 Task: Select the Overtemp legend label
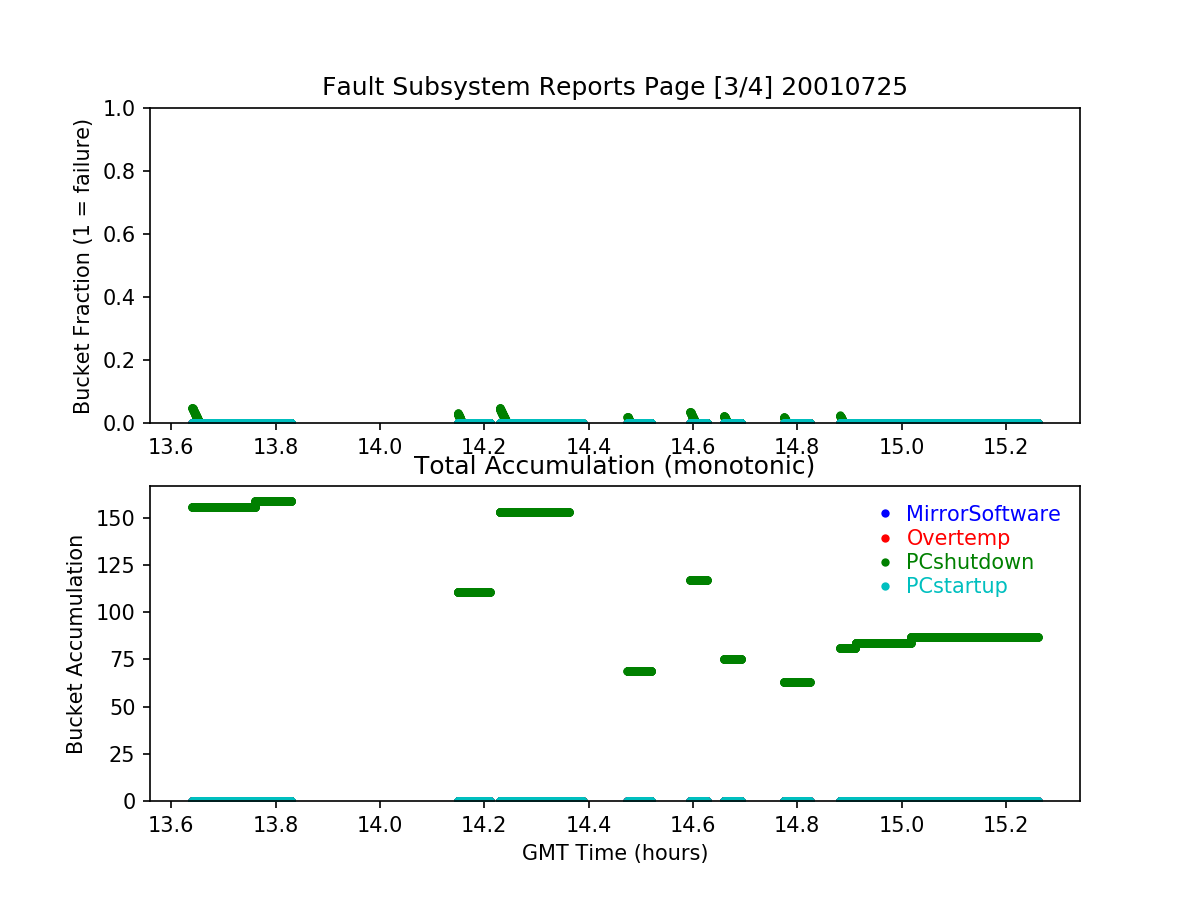tap(957, 538)
